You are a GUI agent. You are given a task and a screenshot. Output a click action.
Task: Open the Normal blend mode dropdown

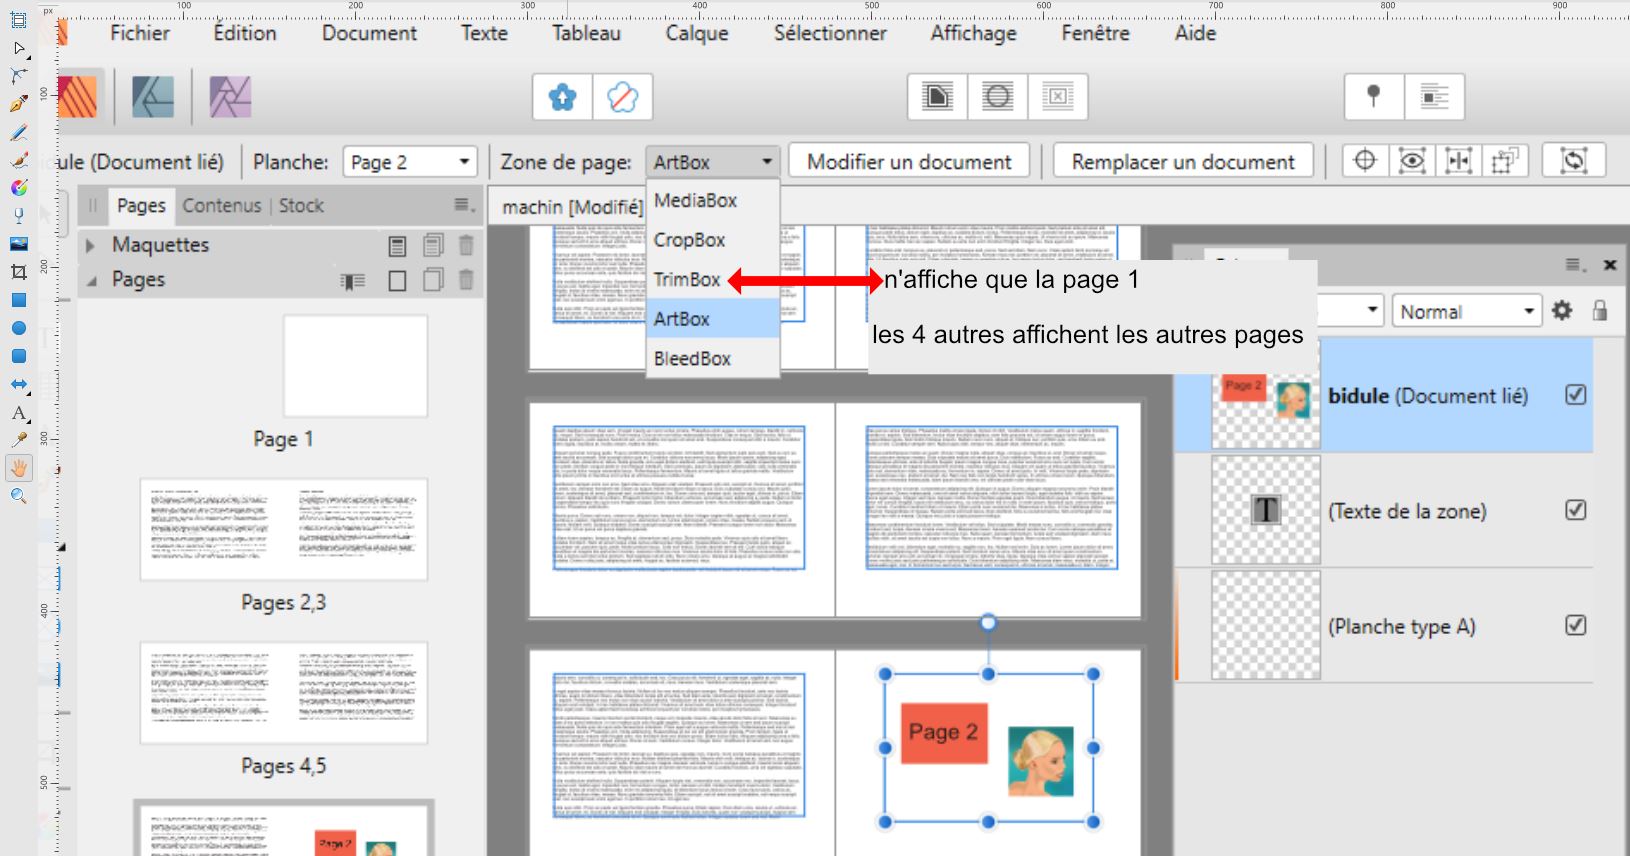click(x=1466, y=311)
